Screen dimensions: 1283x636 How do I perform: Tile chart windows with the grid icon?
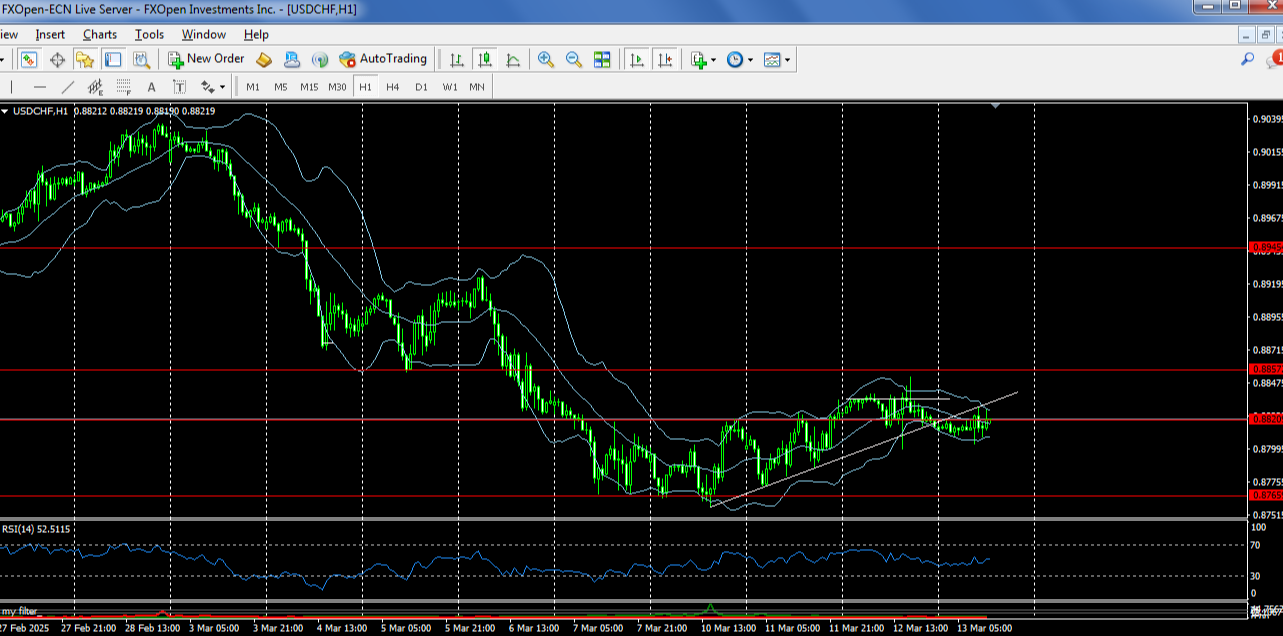coord(602,60)
